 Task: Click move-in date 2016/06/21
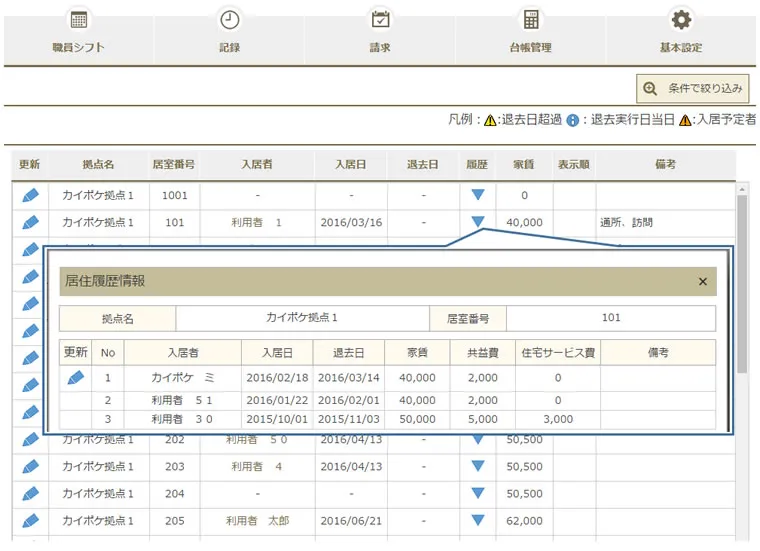[351, 521]
